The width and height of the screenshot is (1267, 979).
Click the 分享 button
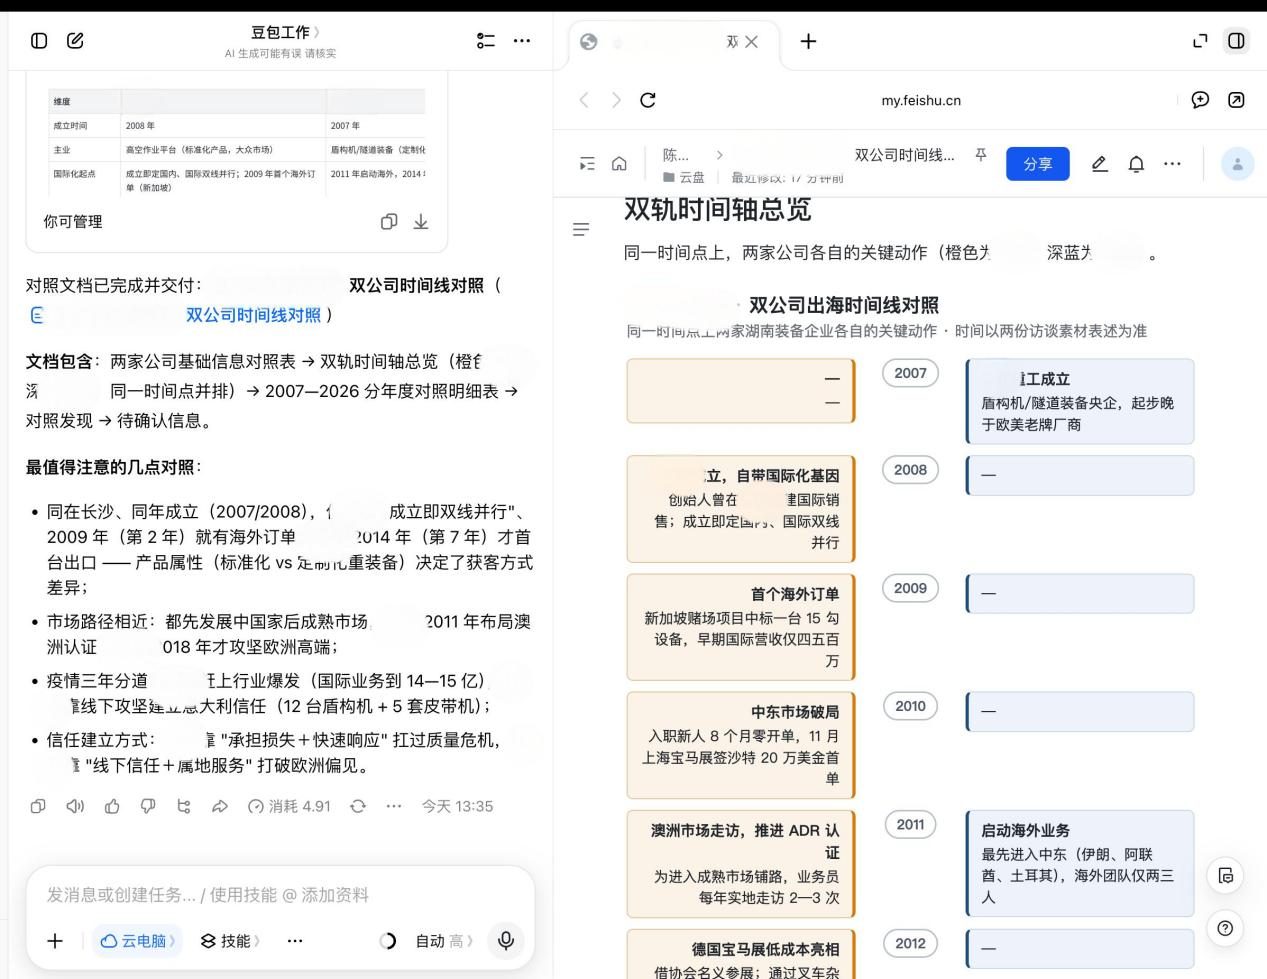click(1038, 164)
